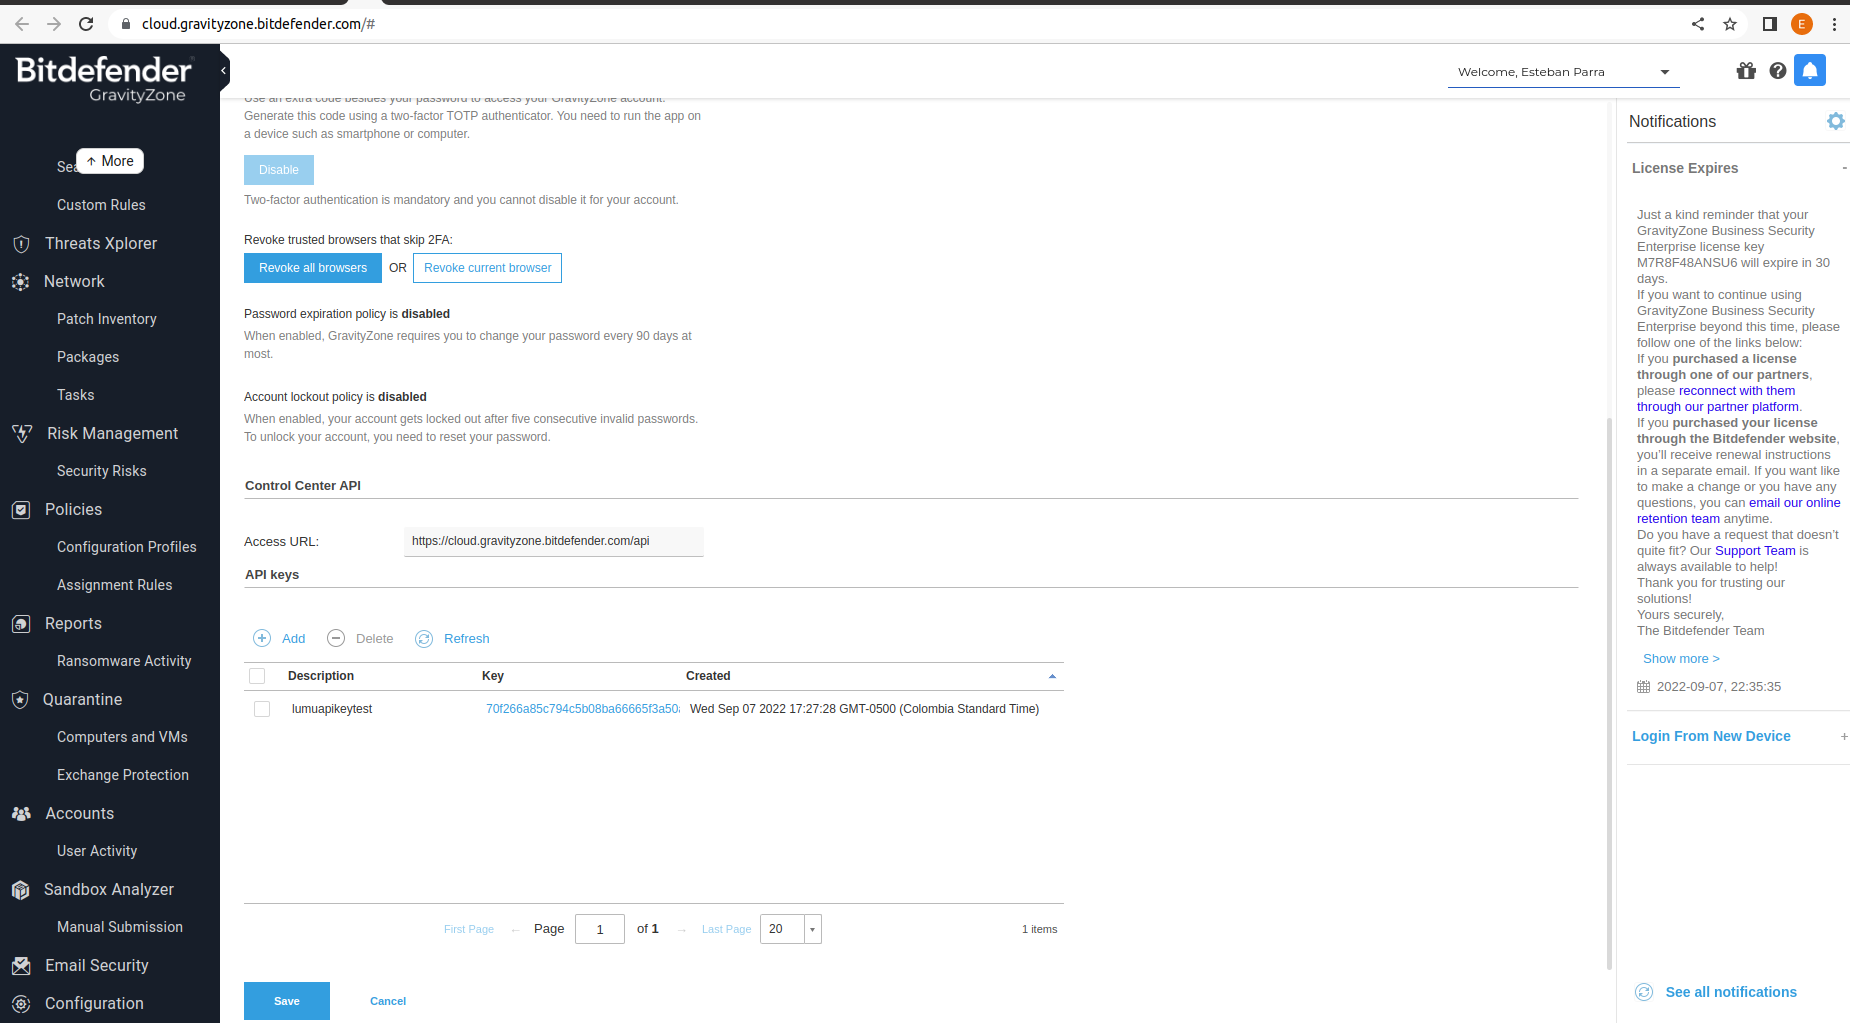The height and width of the screenshot is (1023, 1850).
Task: Open the notifications bell icon
Action: (x=1809, y=71)
